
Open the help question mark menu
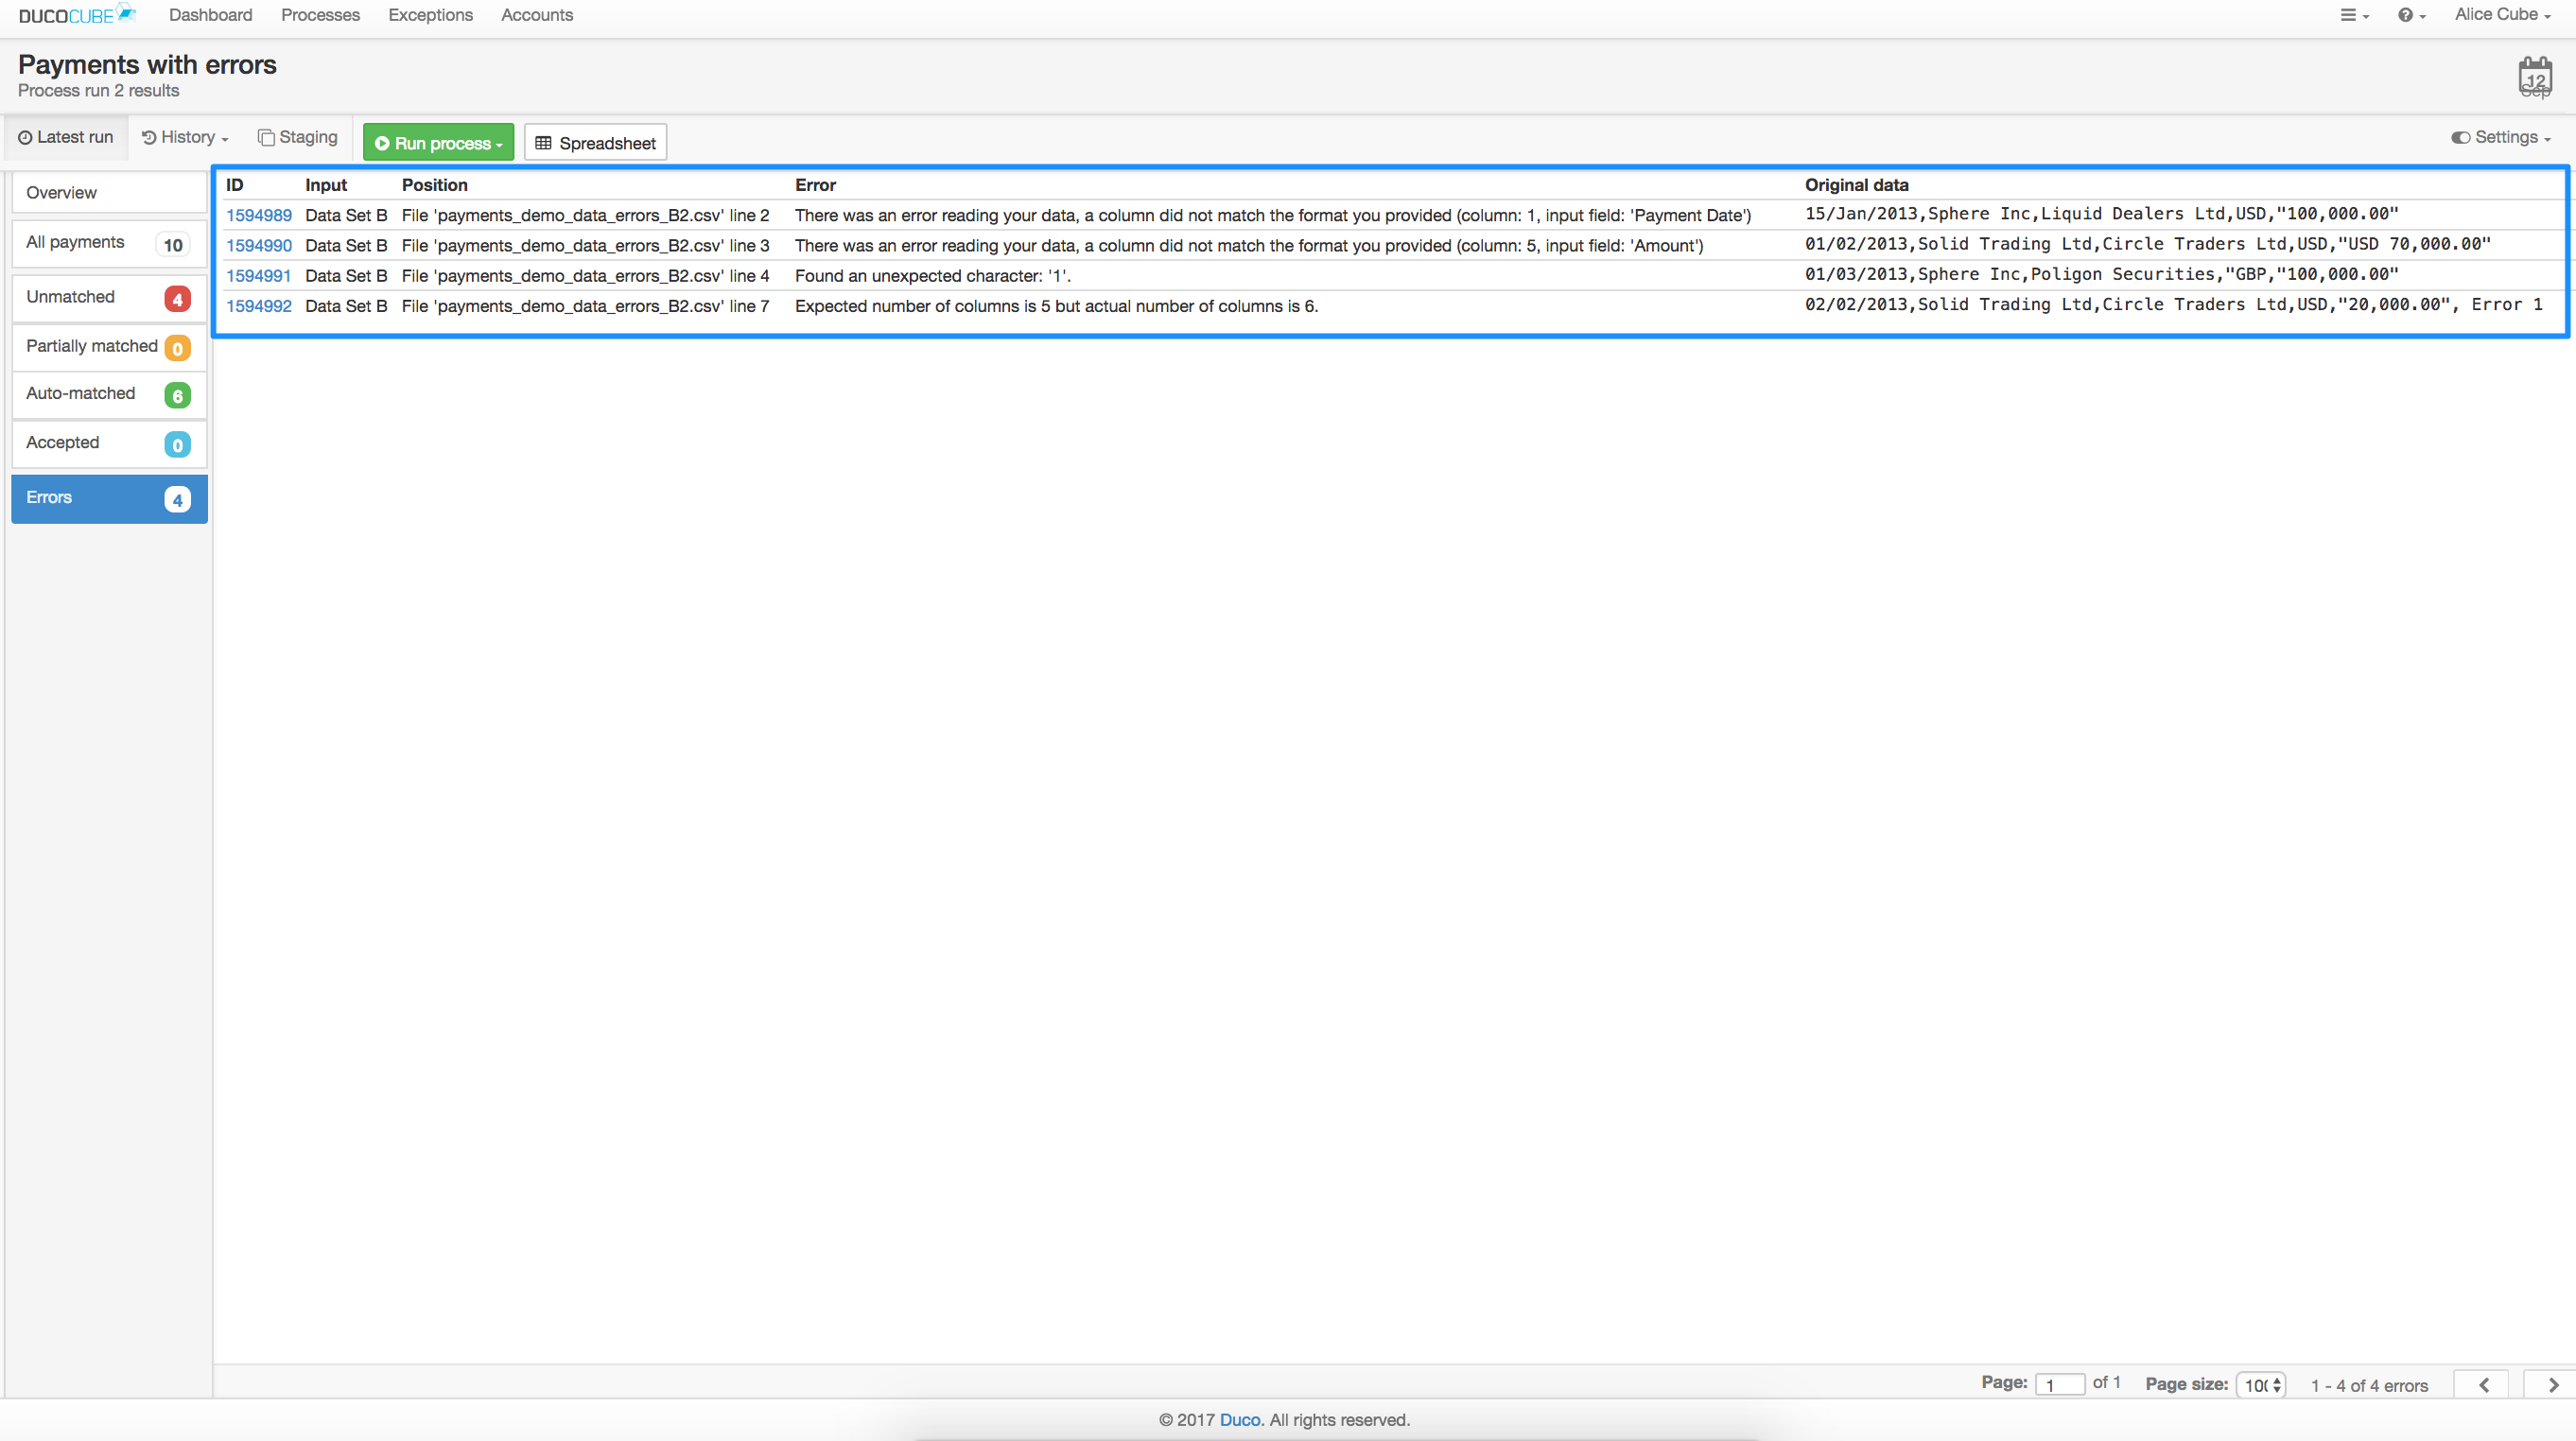(2411, 15)
